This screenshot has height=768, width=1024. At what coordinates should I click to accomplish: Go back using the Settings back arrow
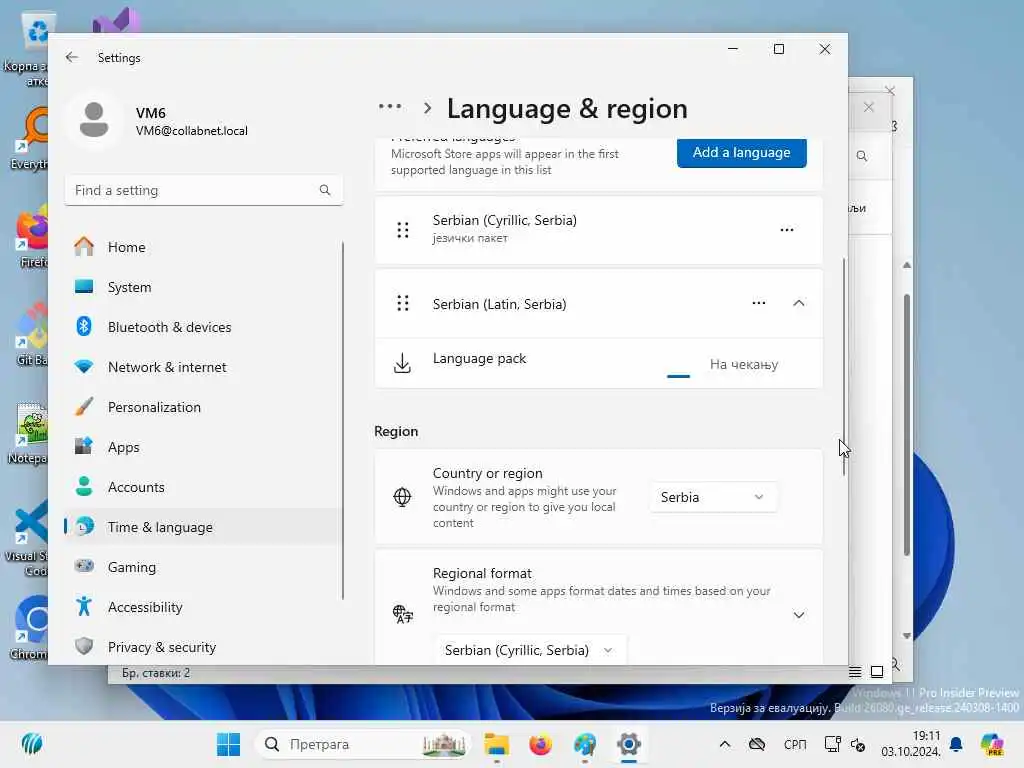(x=72, y=57)
